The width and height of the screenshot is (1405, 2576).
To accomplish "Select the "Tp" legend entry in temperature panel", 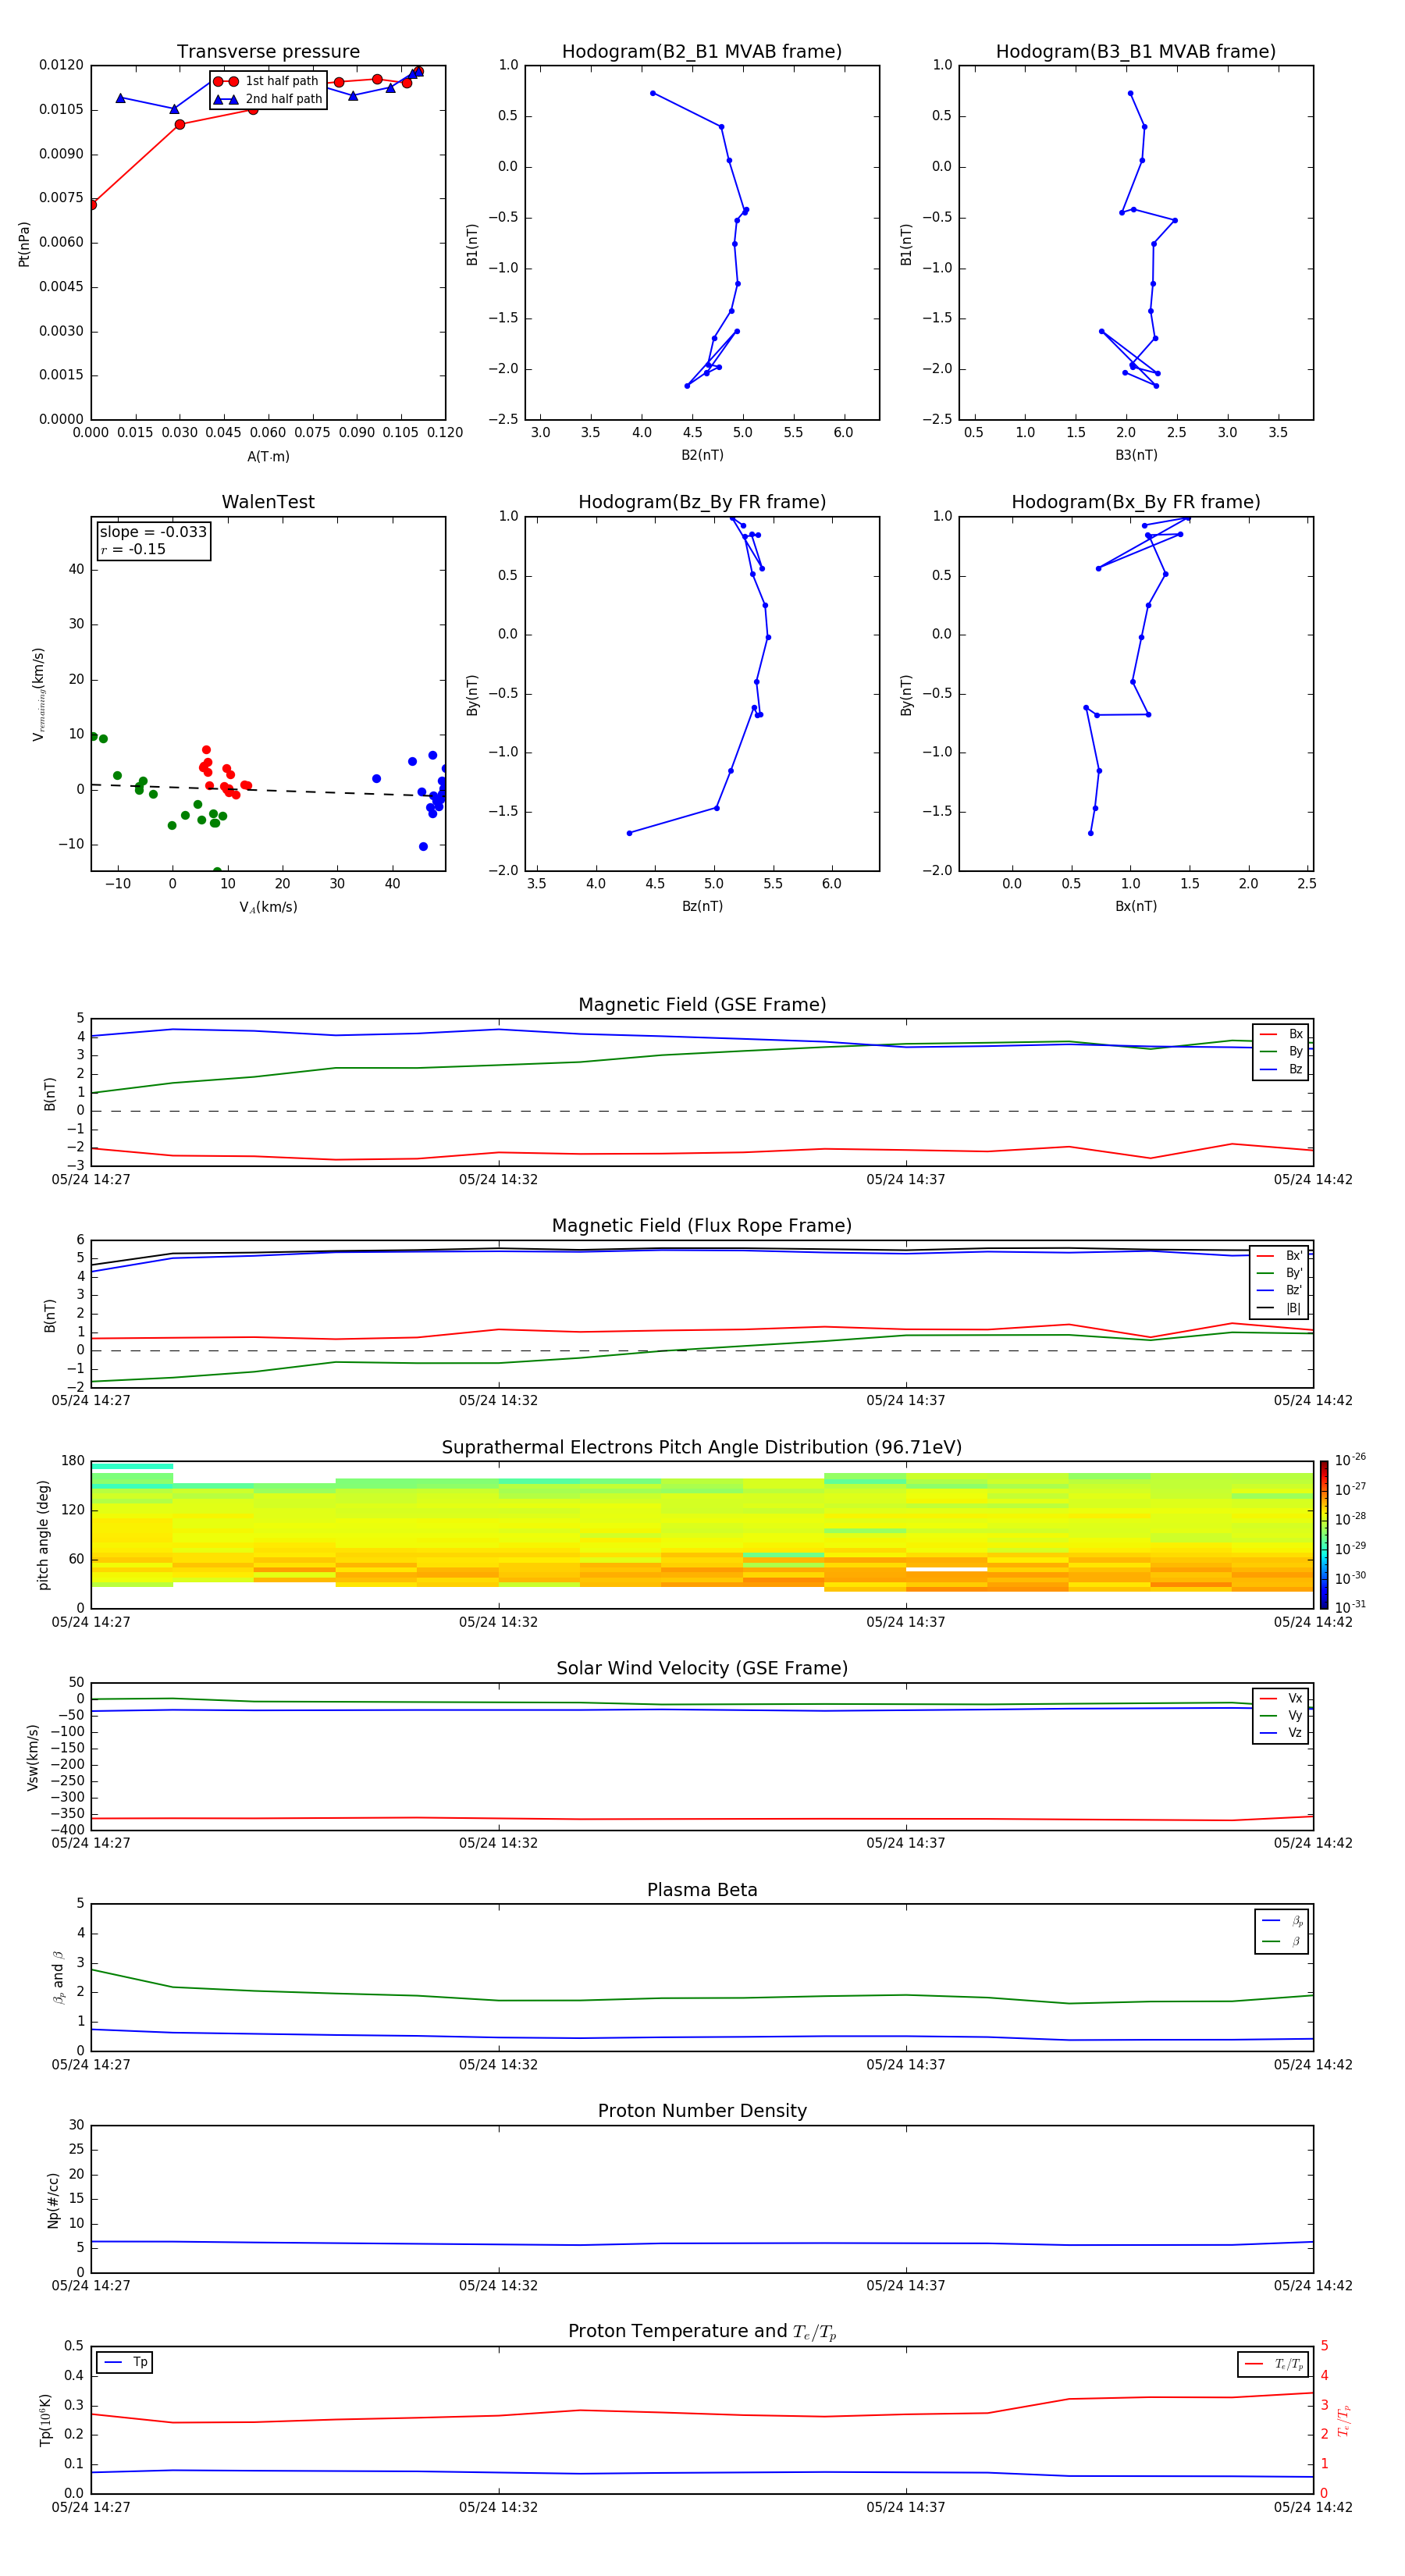I will pyautogui.click(x=125, y=2362).
